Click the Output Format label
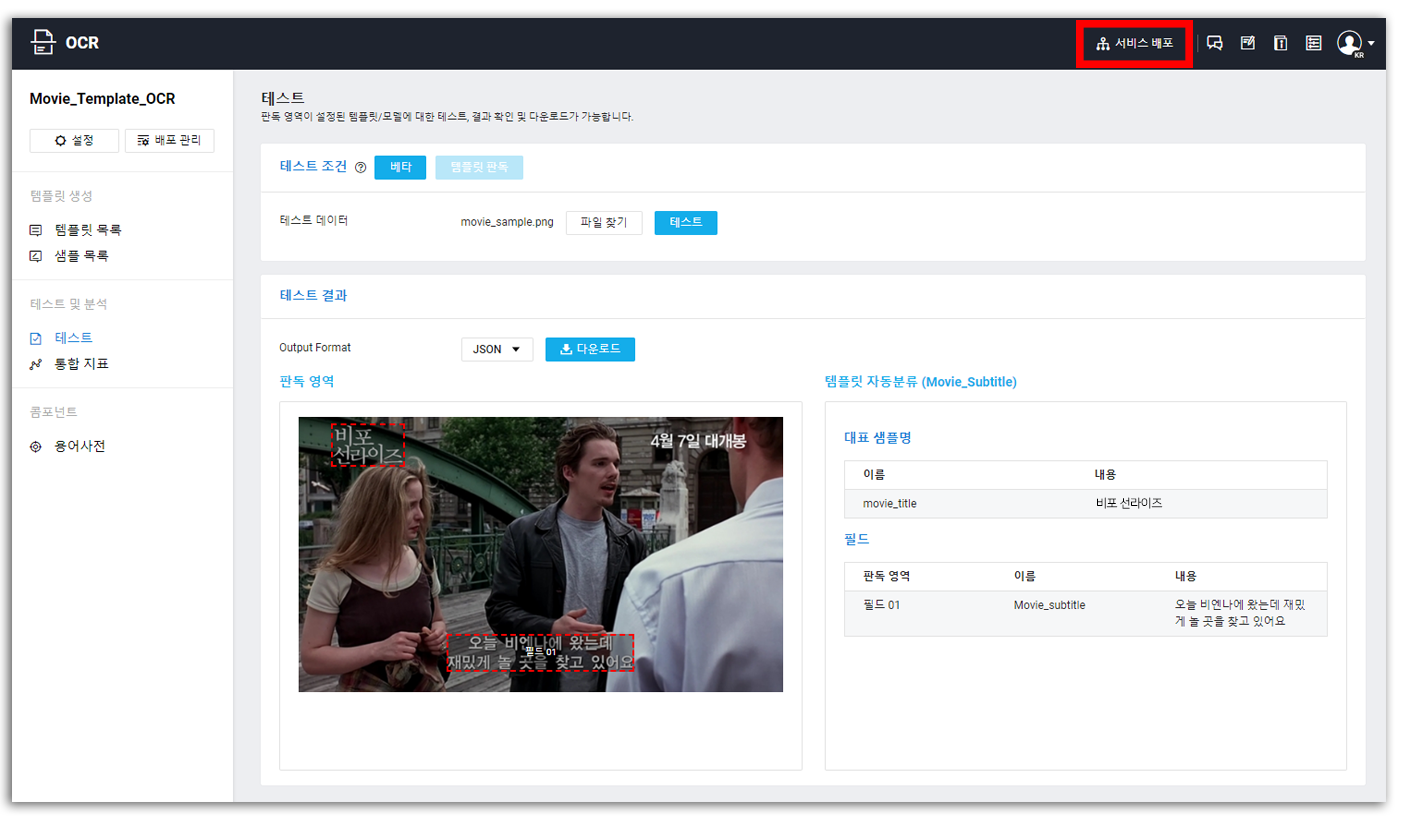1402x816 pixels. [x=315, y=348]
